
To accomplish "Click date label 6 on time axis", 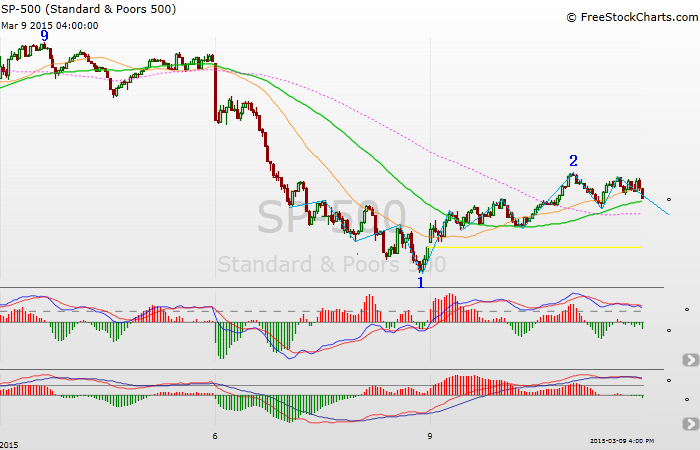I will [215, 437].
